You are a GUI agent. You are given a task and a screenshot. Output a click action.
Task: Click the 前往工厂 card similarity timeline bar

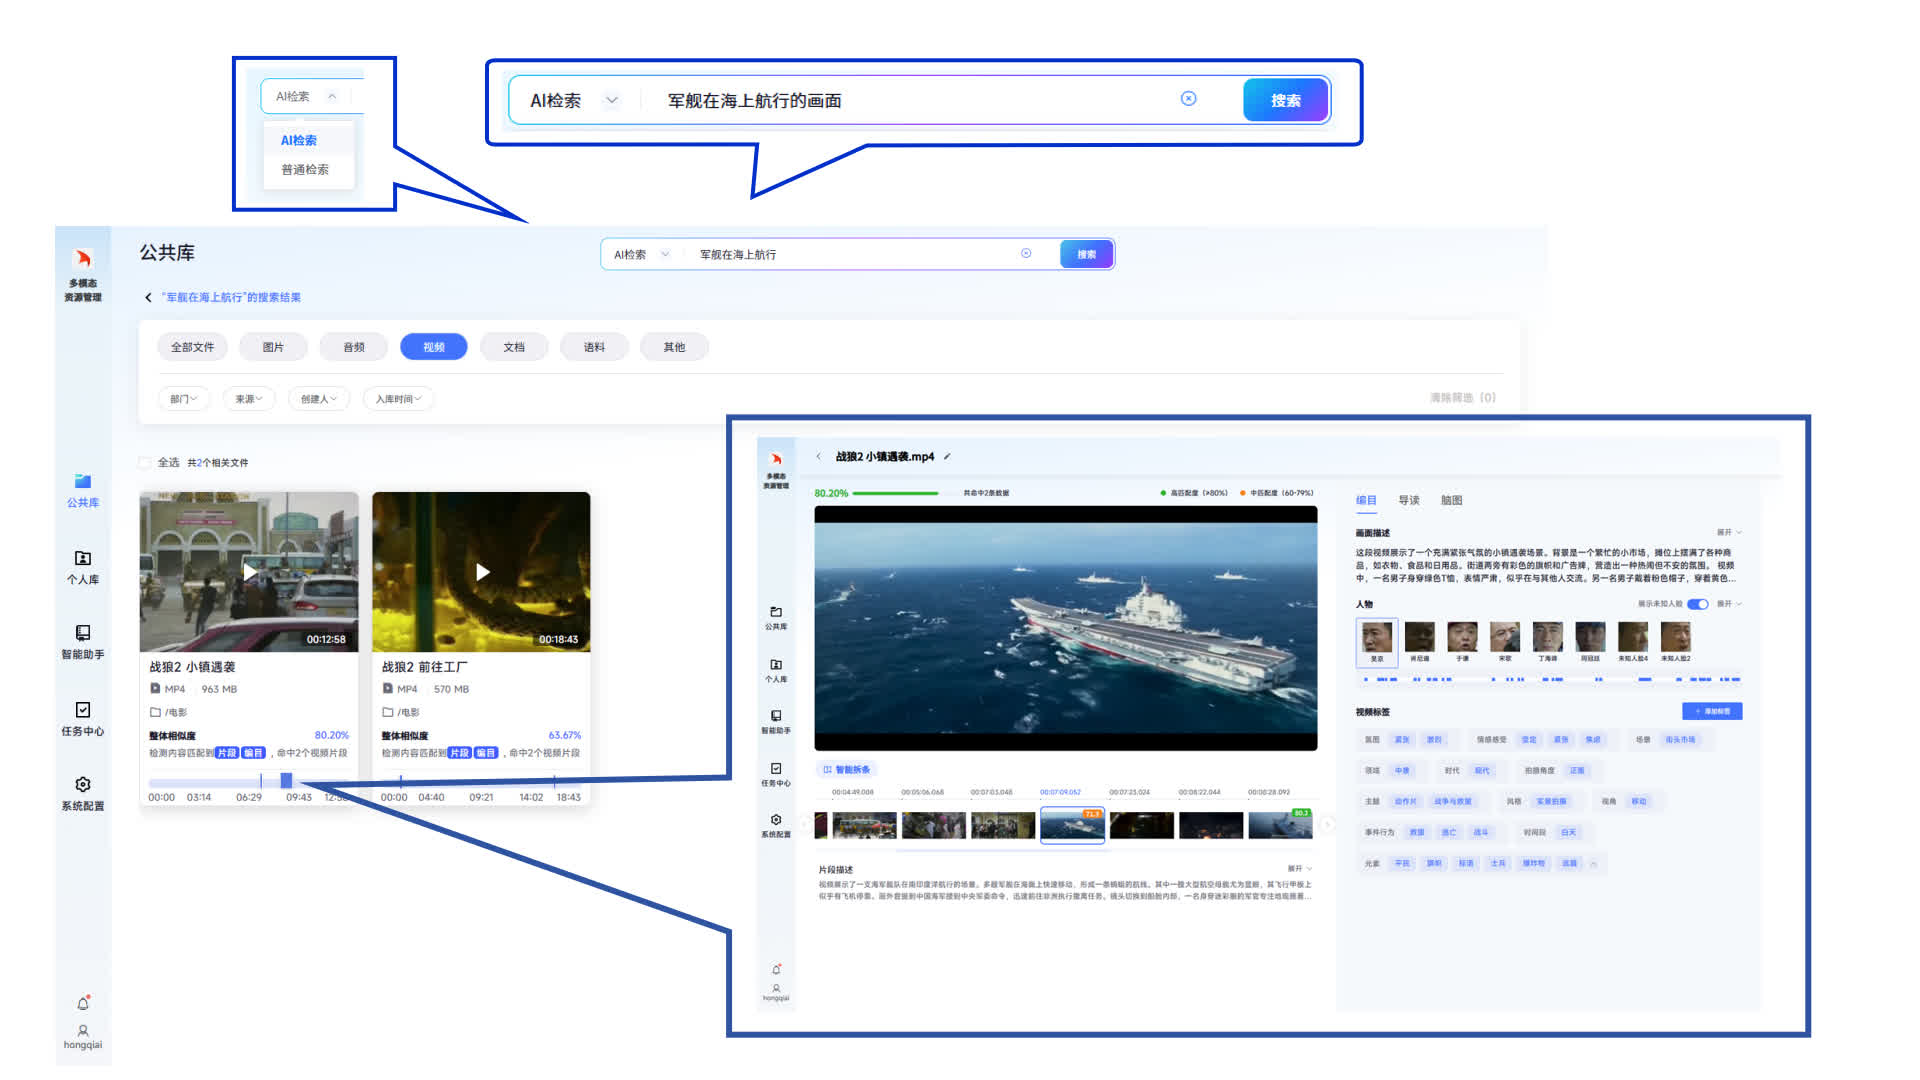point(481,782)
